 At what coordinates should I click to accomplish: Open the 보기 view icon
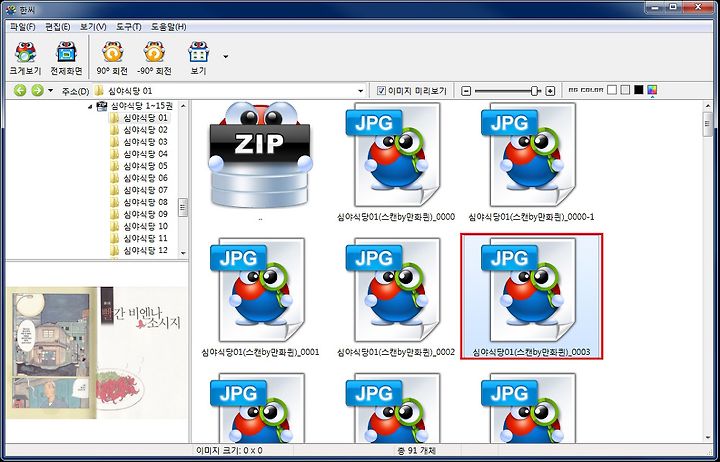[x=198, y=58]
